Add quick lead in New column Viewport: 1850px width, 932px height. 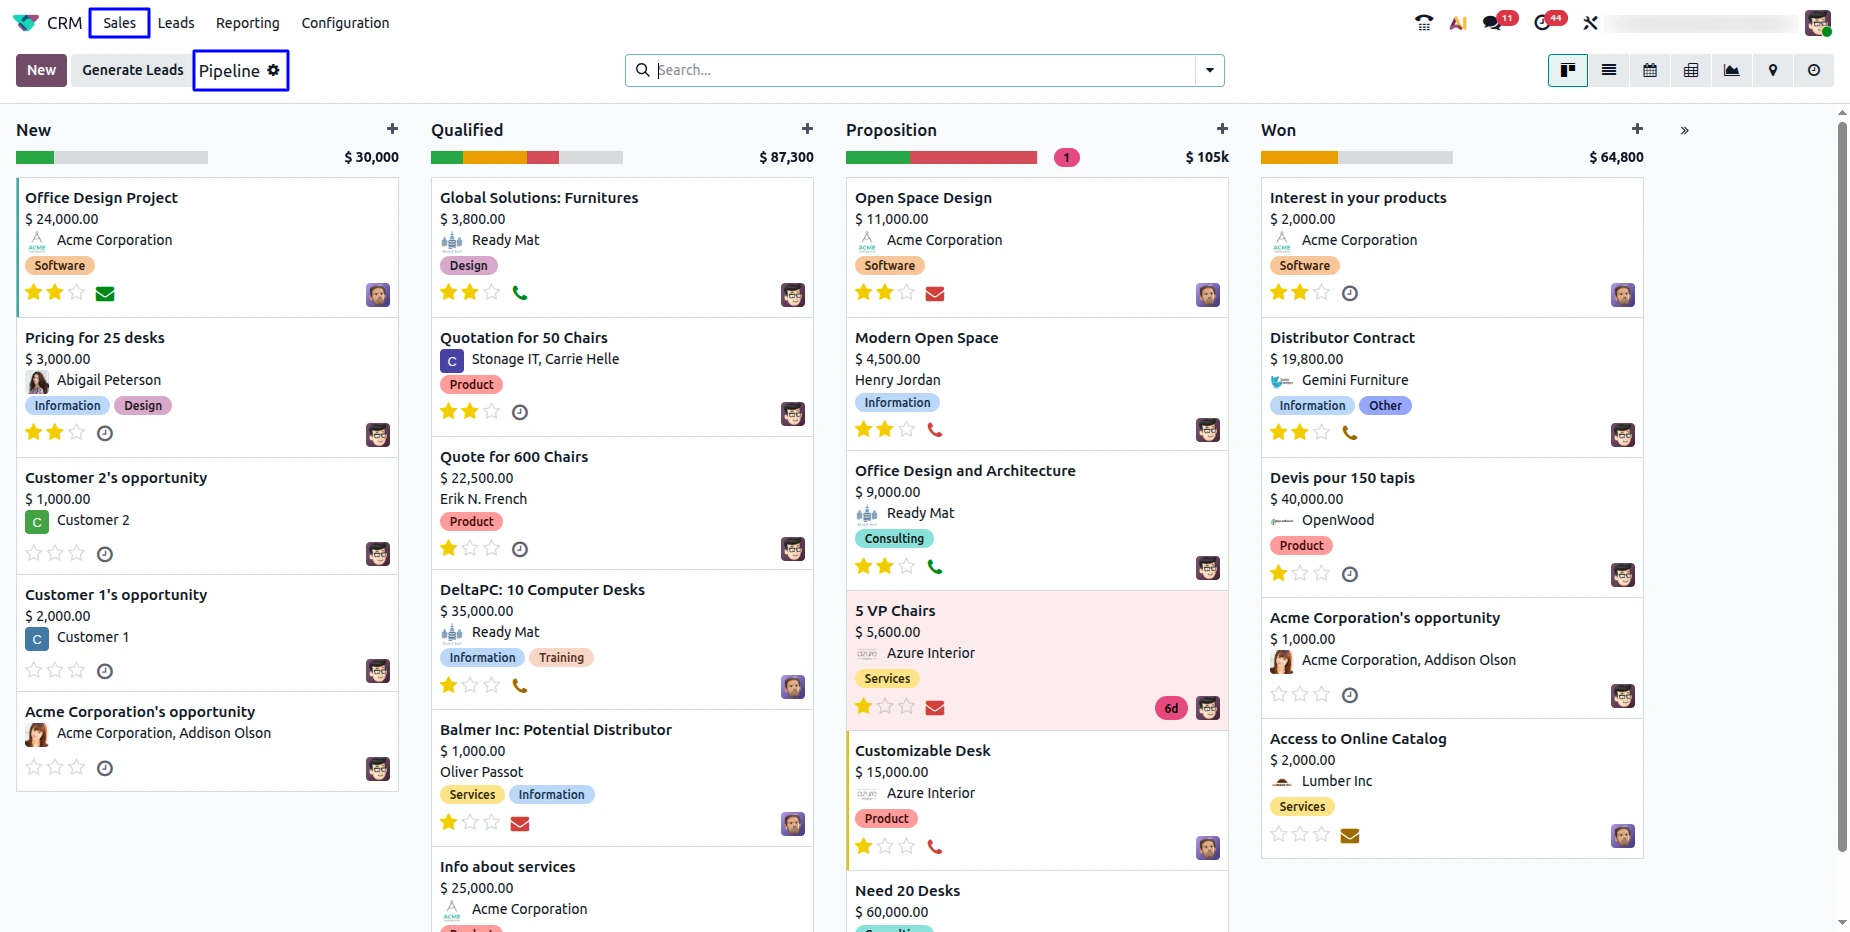tap(392, 129)
